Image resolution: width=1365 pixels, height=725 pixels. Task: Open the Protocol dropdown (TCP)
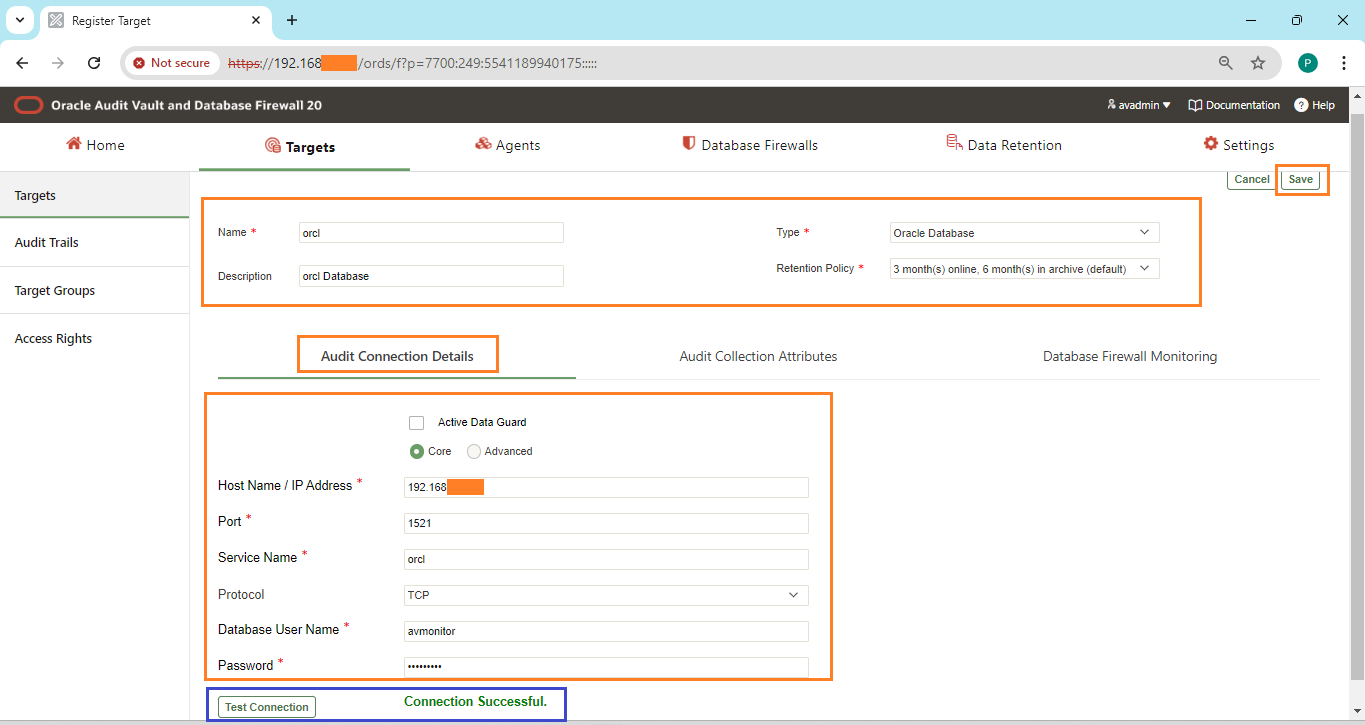606,595
